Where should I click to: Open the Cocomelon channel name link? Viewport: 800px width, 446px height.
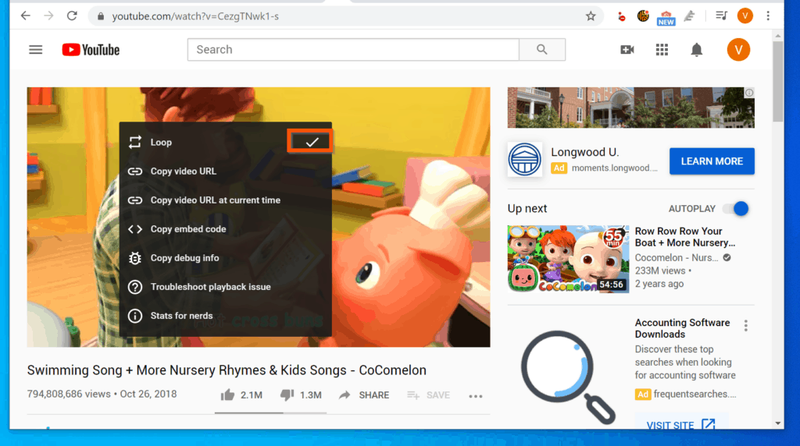click(676, 258)
